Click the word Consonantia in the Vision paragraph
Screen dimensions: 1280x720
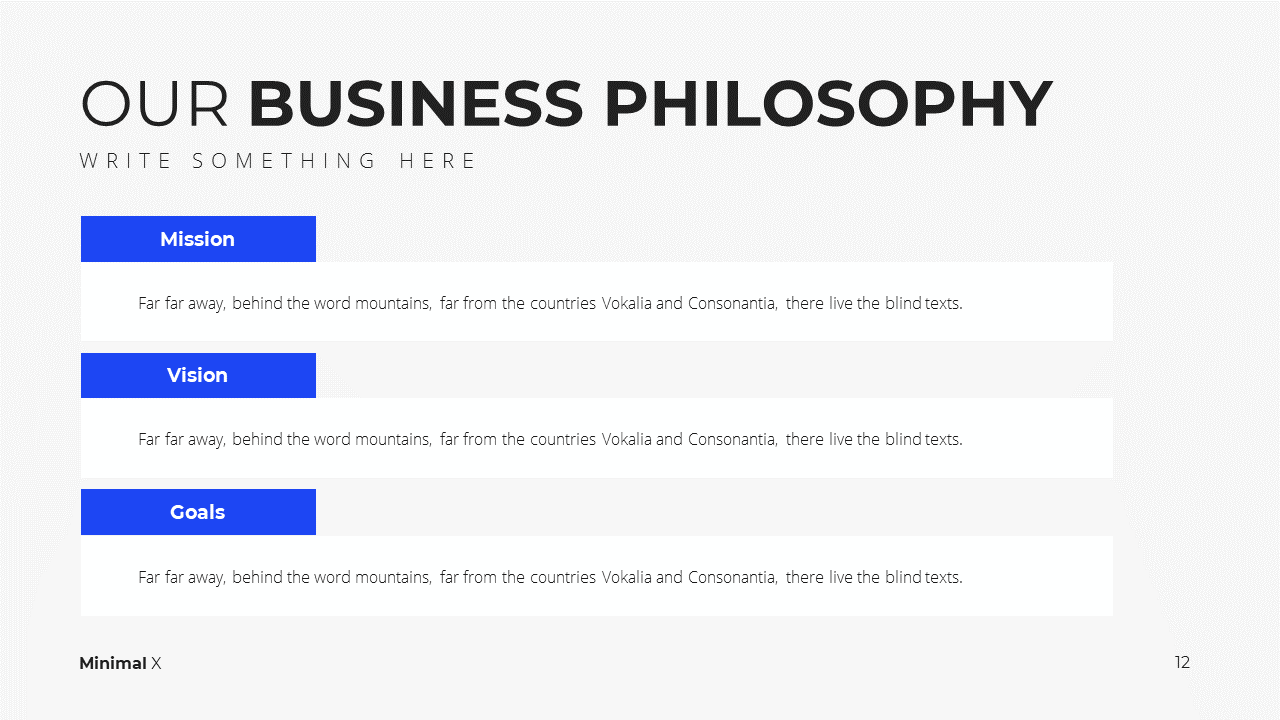point(732,439)
